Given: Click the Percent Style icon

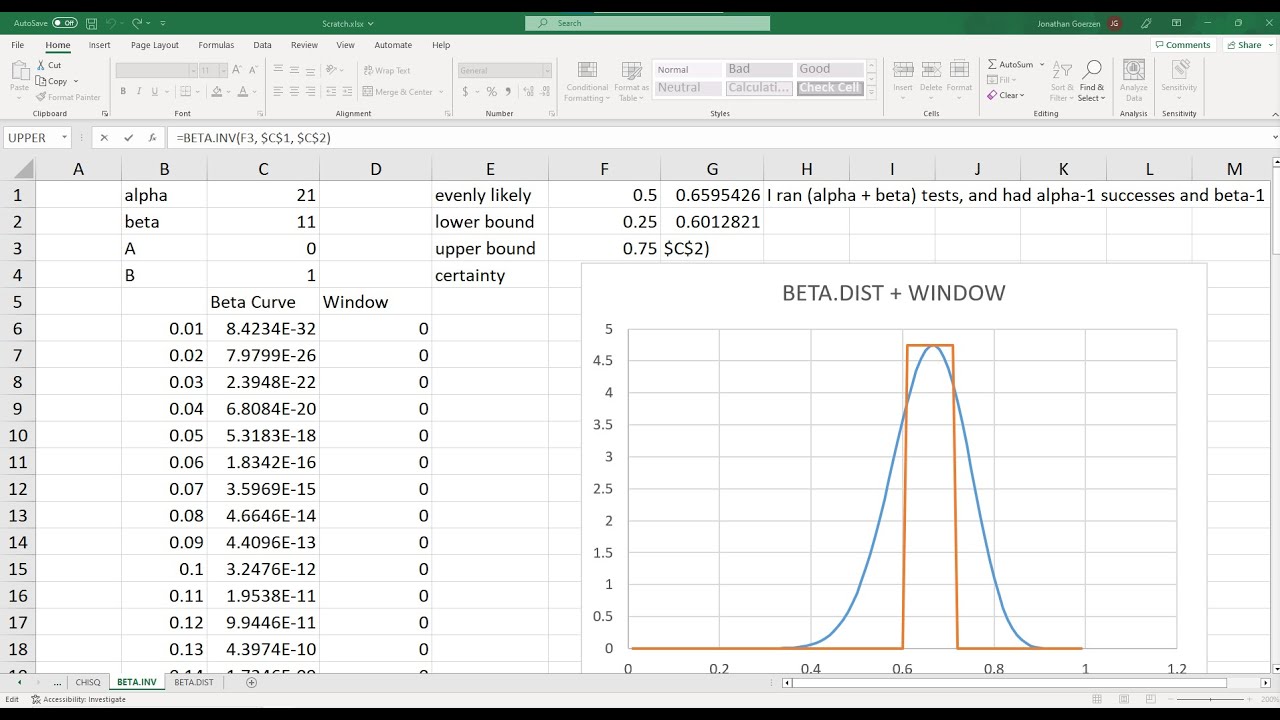Looking at the screenshot, I should 491,91.
